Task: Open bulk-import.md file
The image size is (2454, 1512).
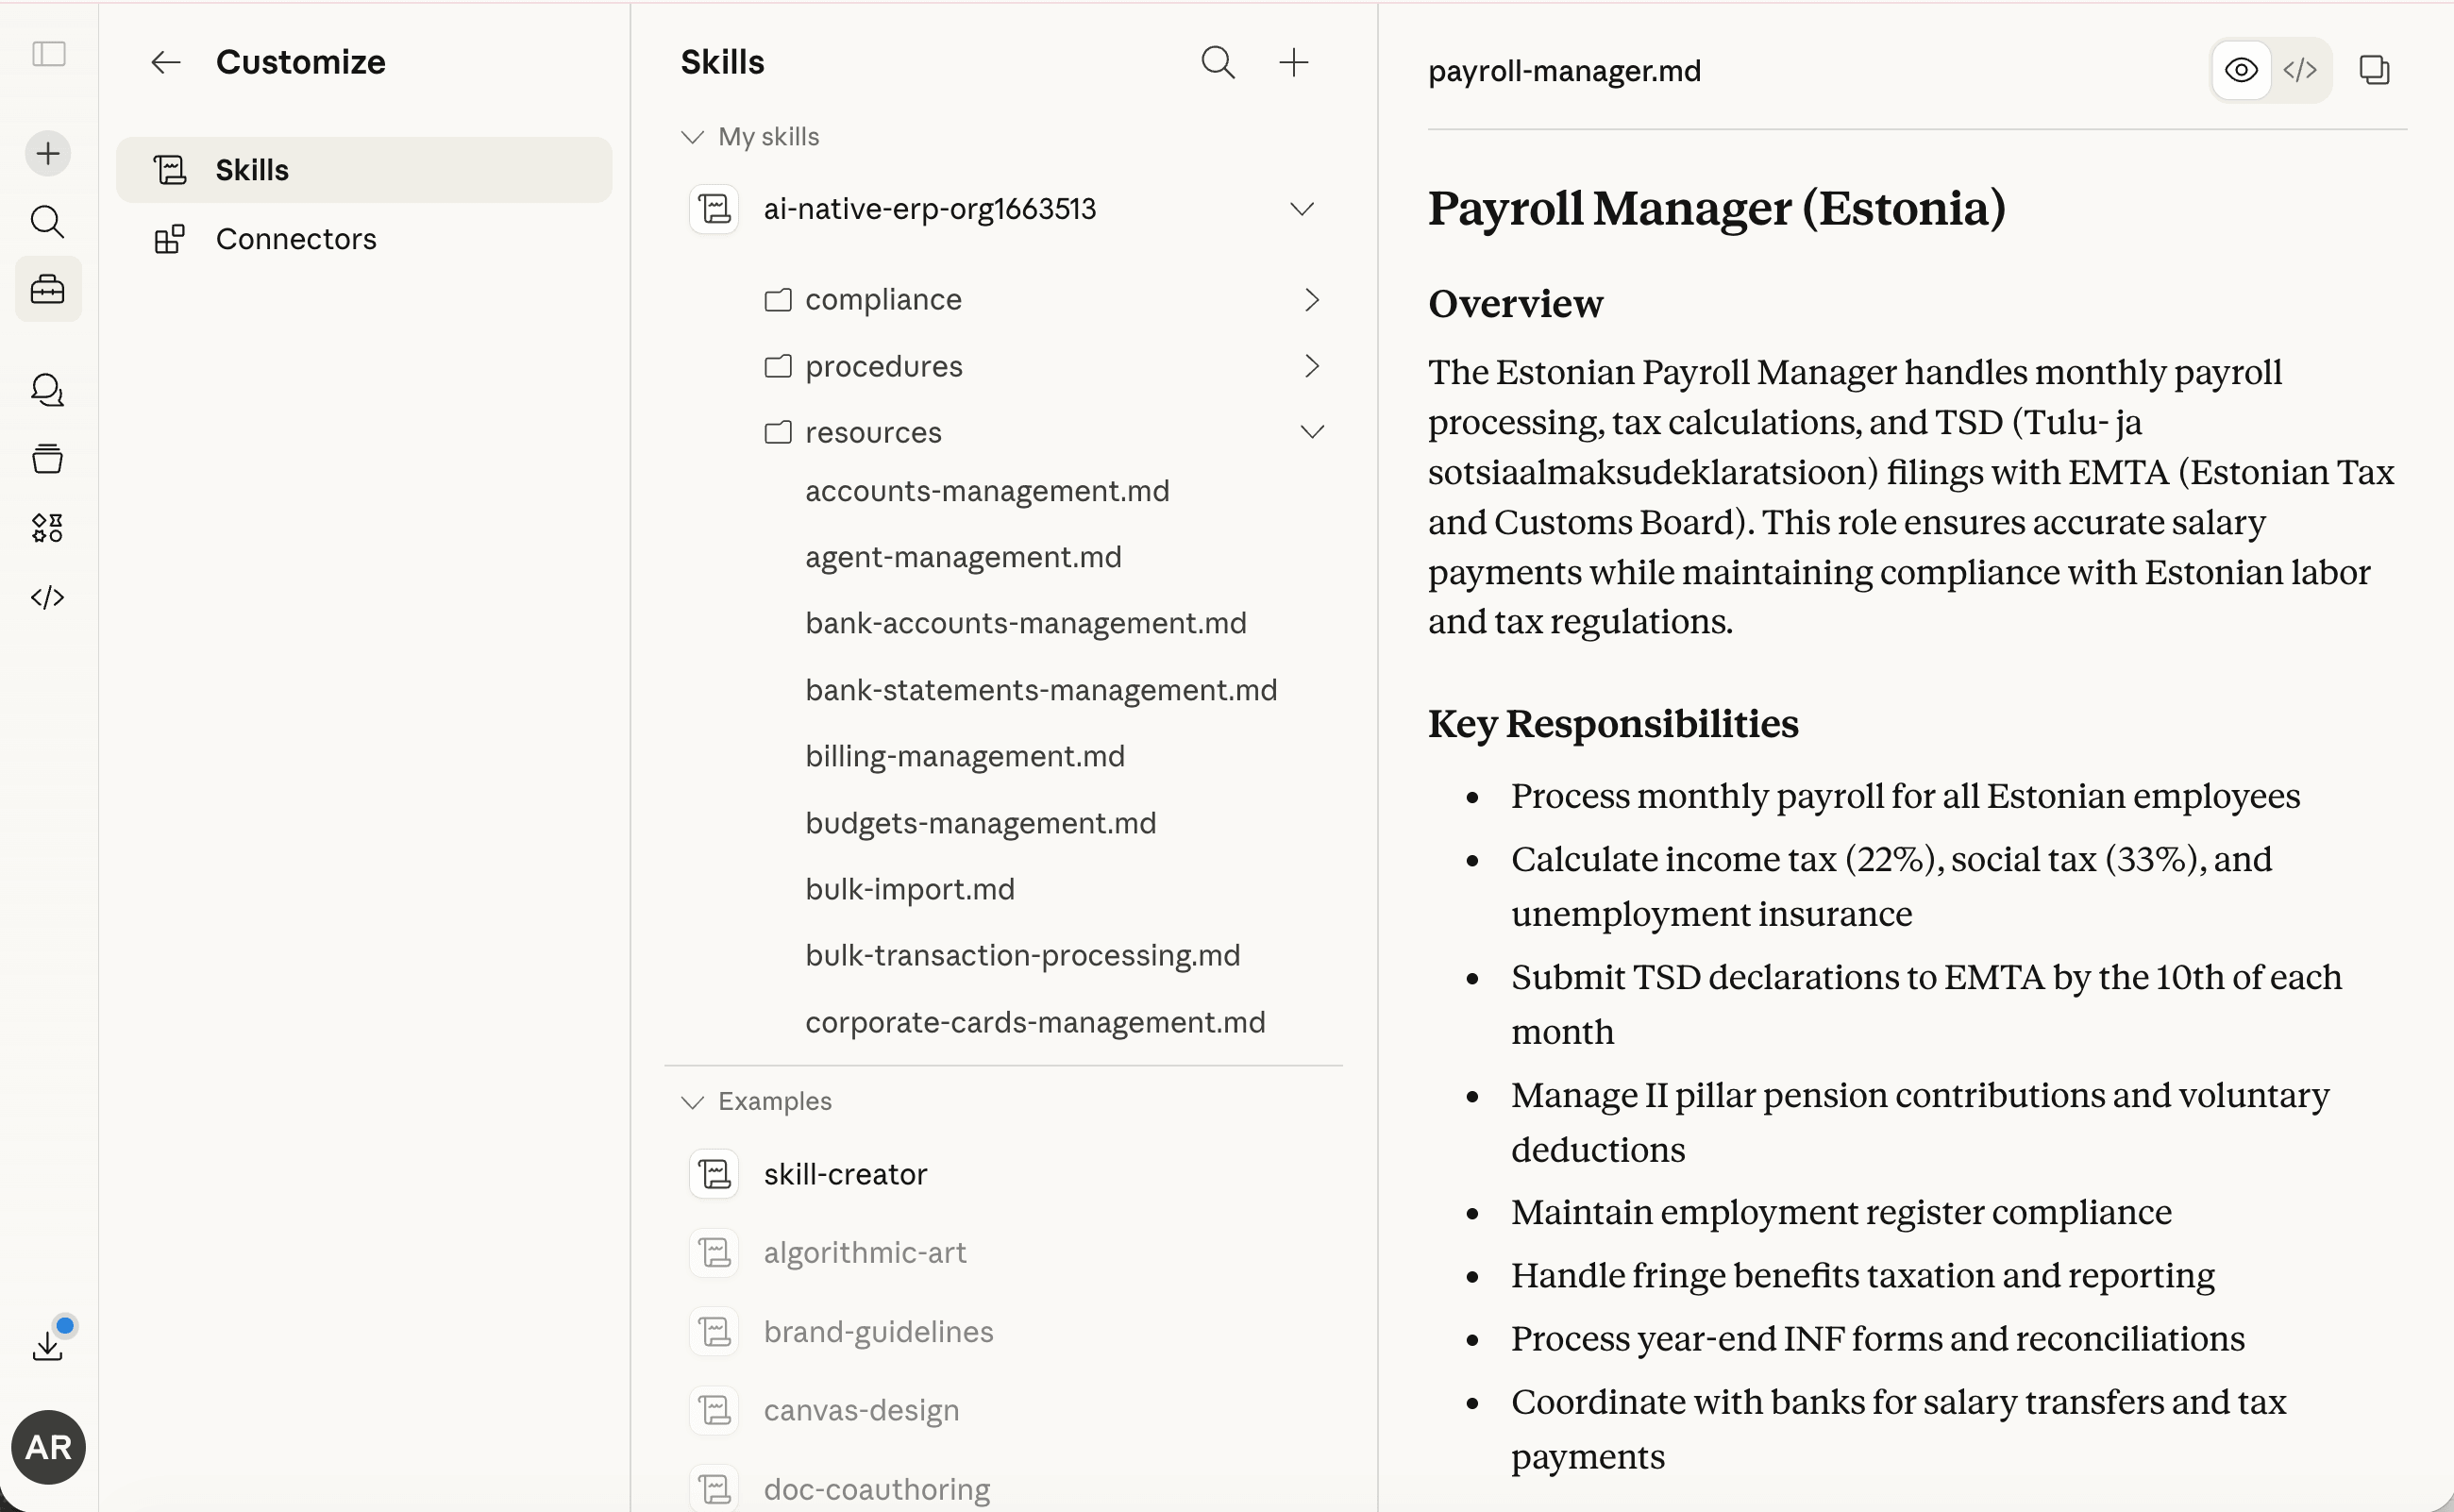Action: (x=909, y=889)
